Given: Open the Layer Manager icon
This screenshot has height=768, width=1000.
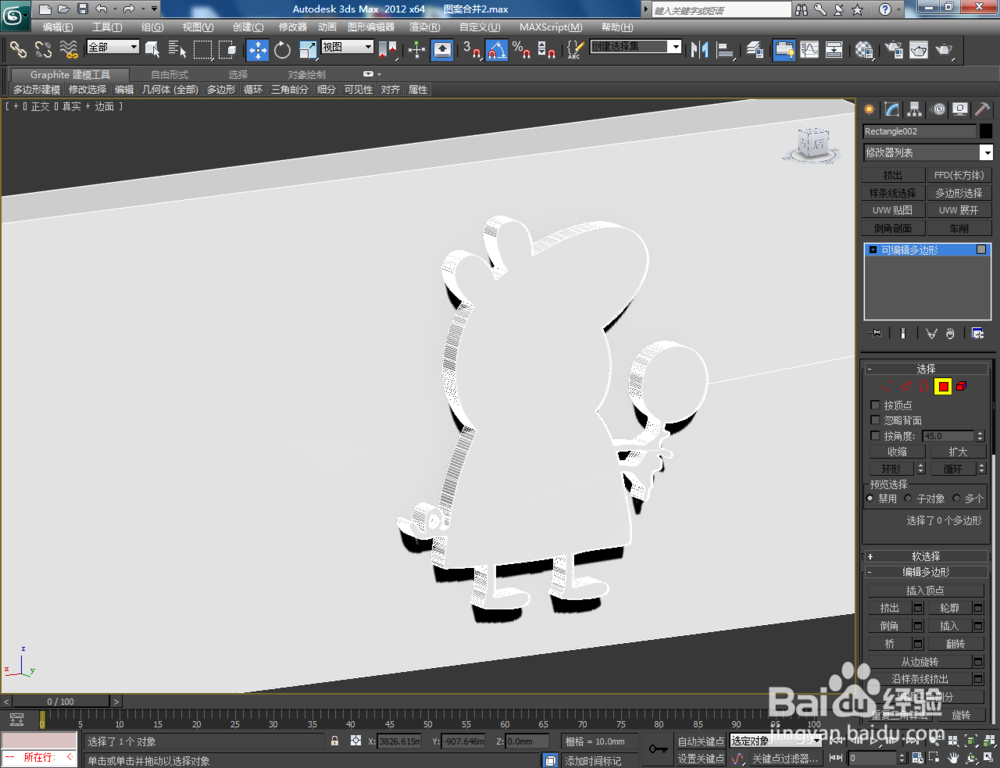Looking at the screenshot, I should coord(755,49).
